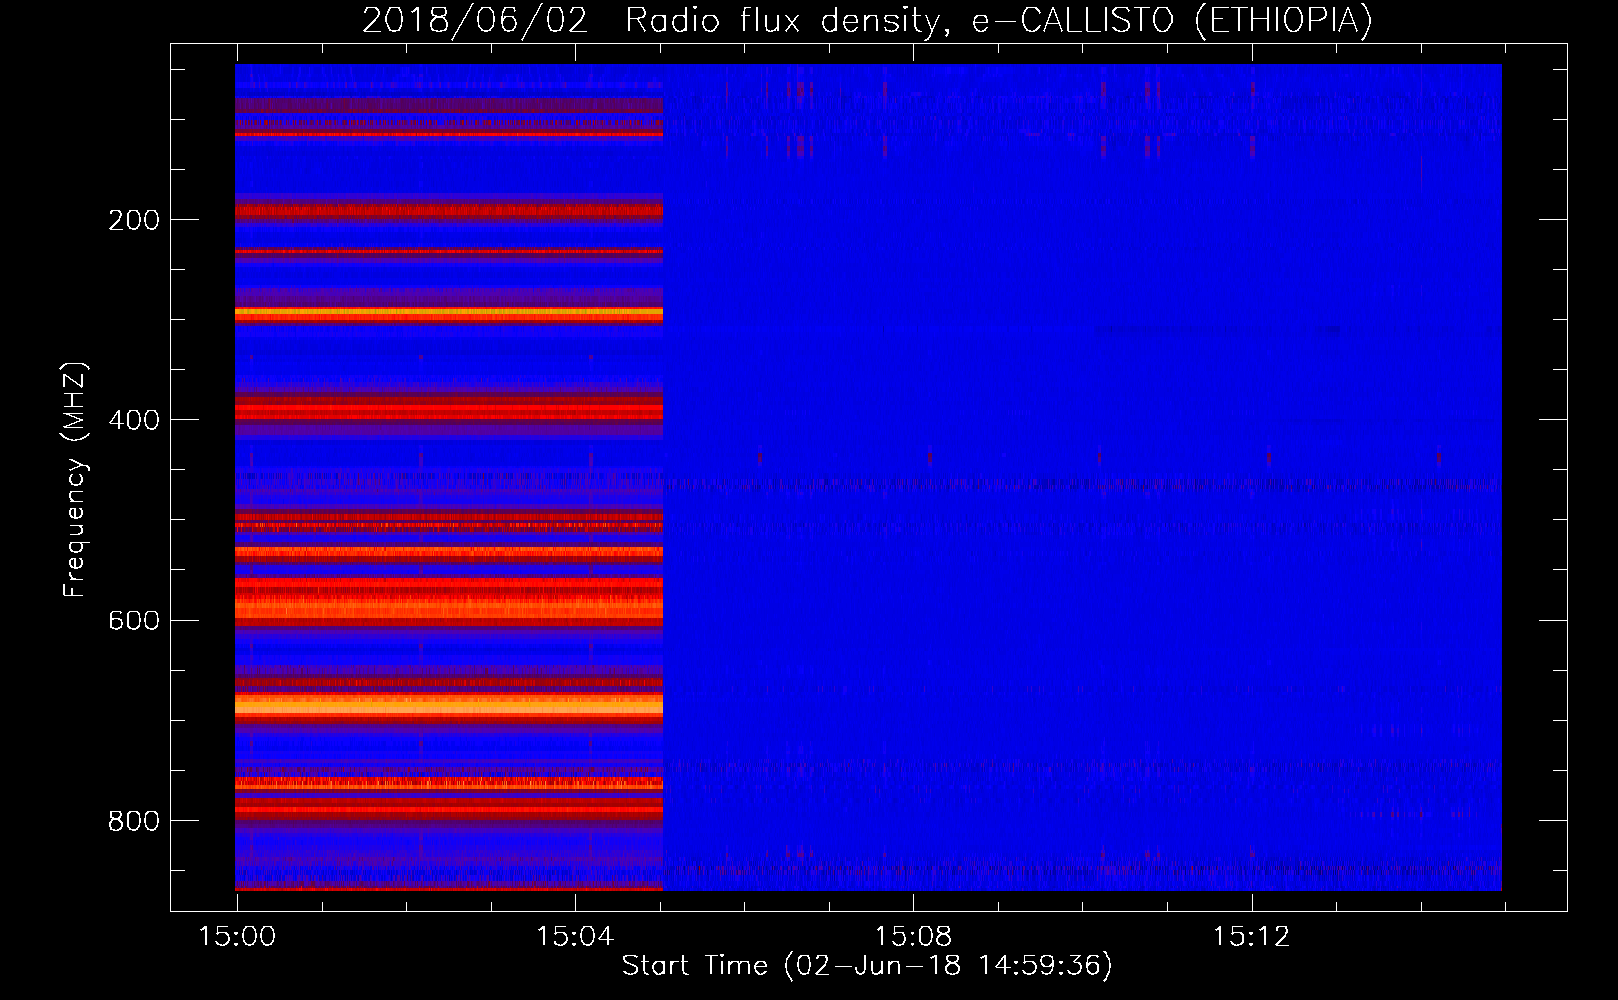Click the plot title mentioning e-CALLISTO (ETHIOPIA)
Screen dimensions: 1618x1000
coord(867,21)
